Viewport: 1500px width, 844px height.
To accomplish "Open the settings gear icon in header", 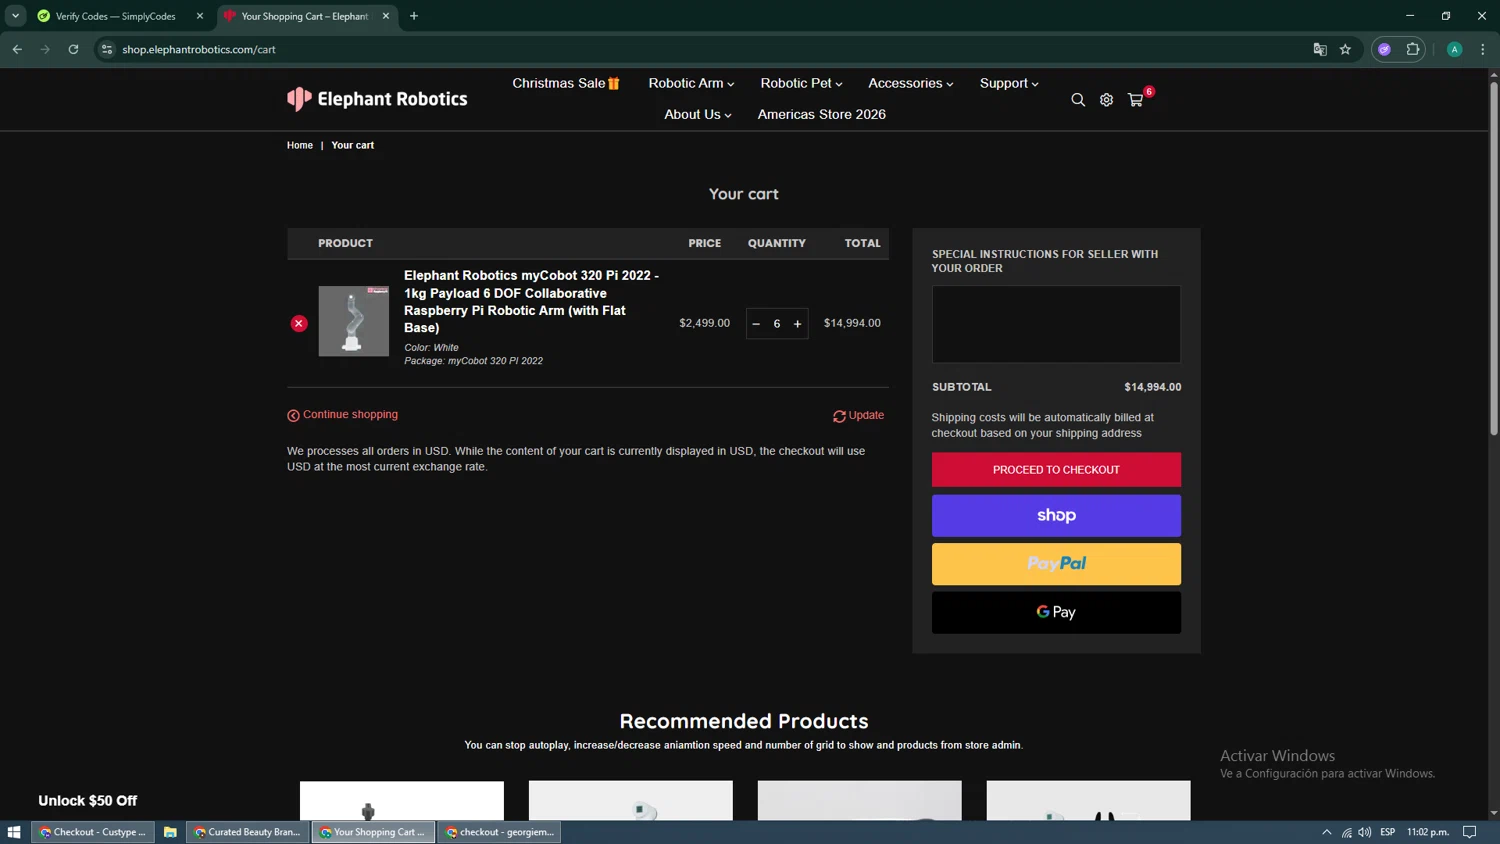I will 1106,100.
